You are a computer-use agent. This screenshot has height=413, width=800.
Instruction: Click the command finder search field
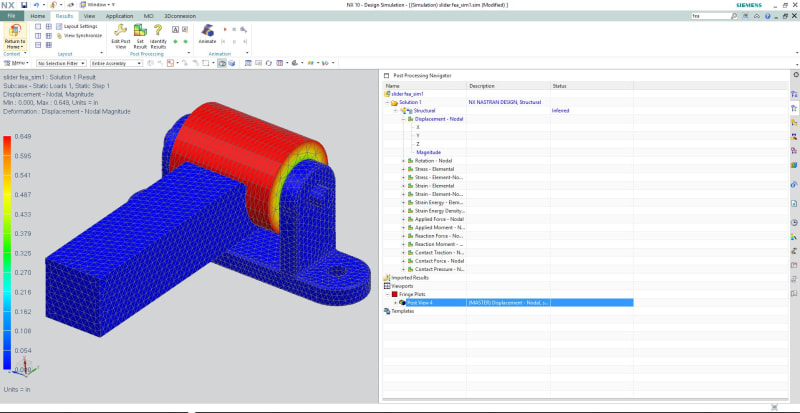click(x=710, y=16)
